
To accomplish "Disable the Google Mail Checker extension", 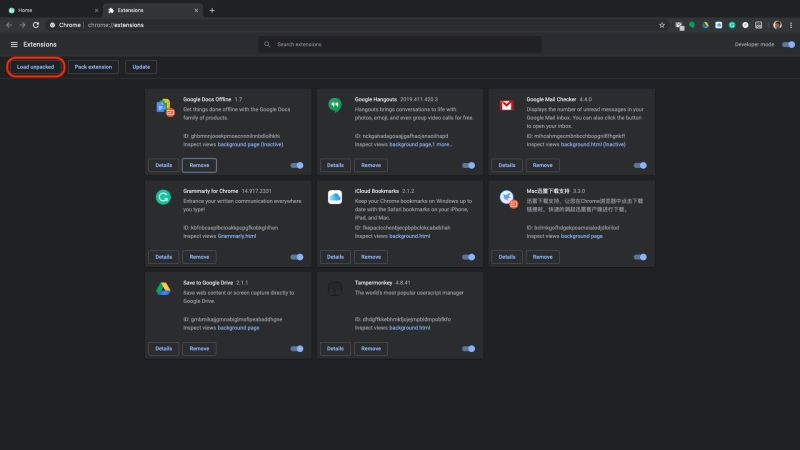I will coord(640,165).
